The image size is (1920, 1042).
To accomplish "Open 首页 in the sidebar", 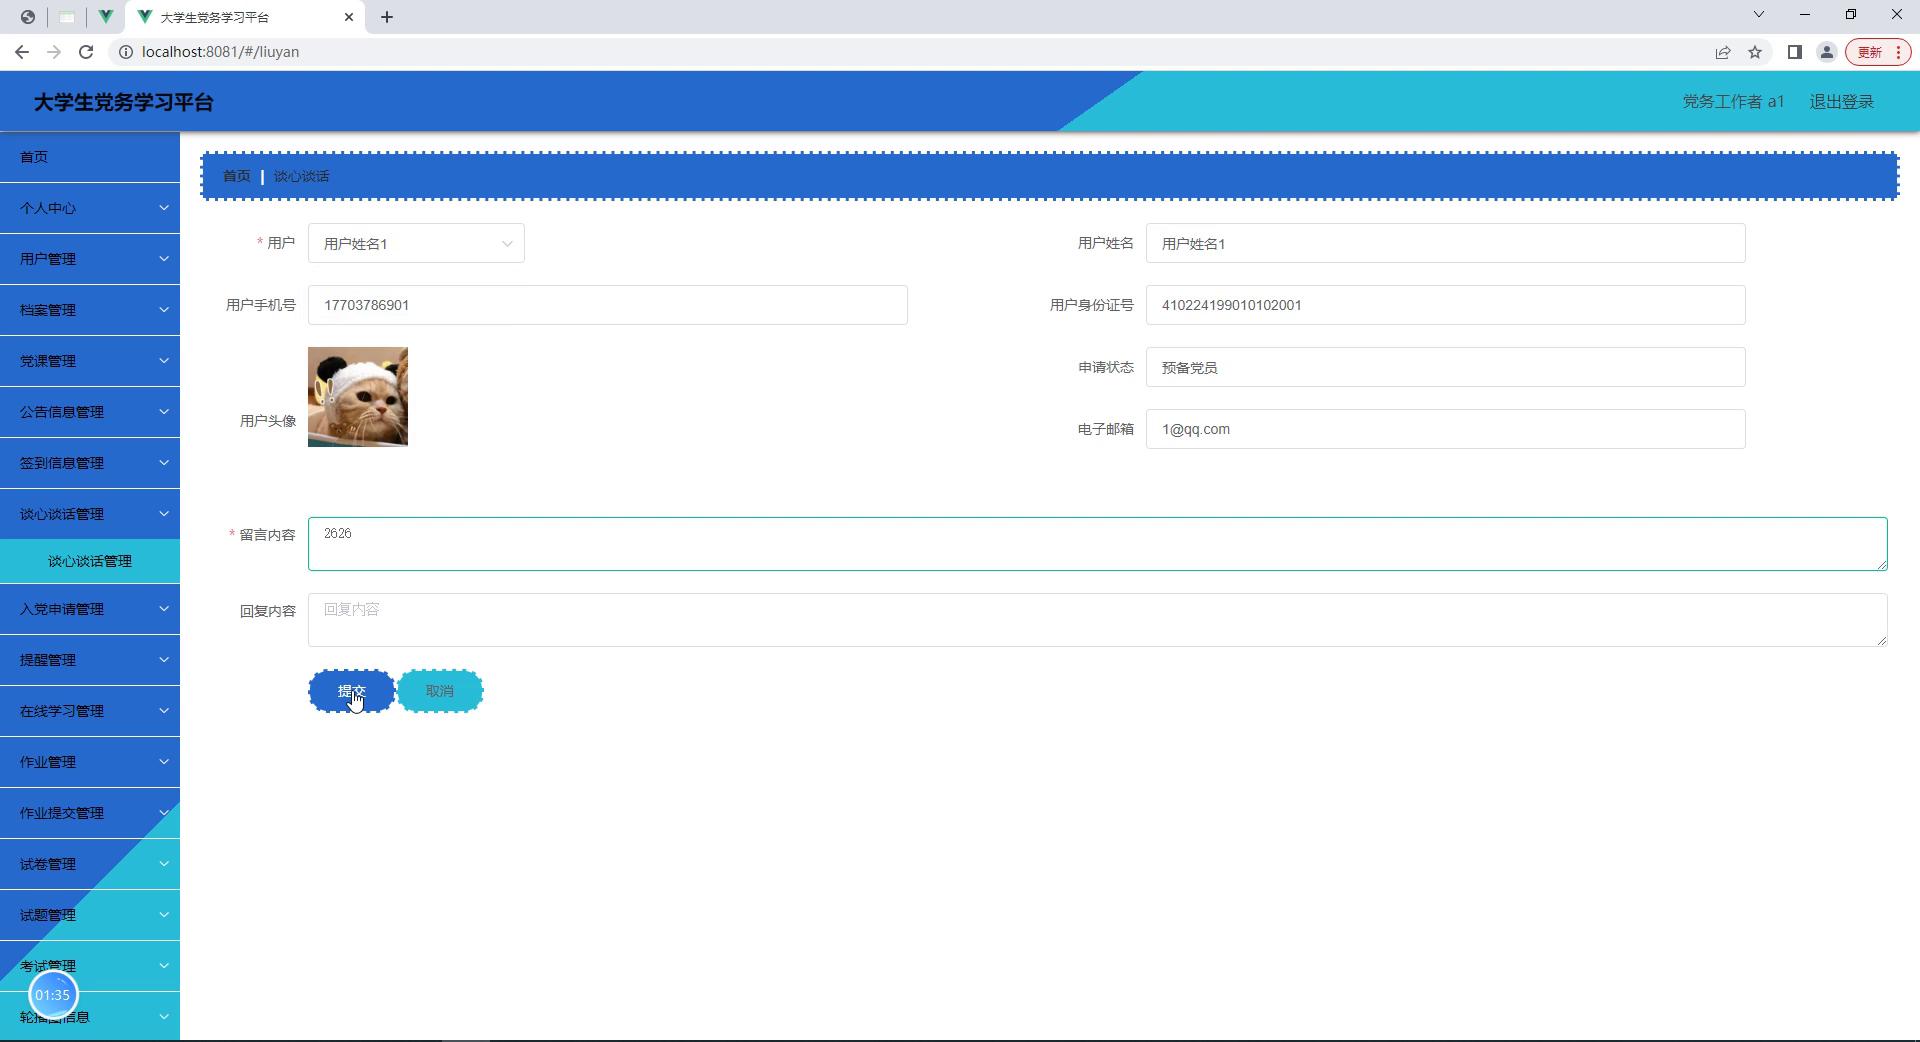I will coord(90,157).
